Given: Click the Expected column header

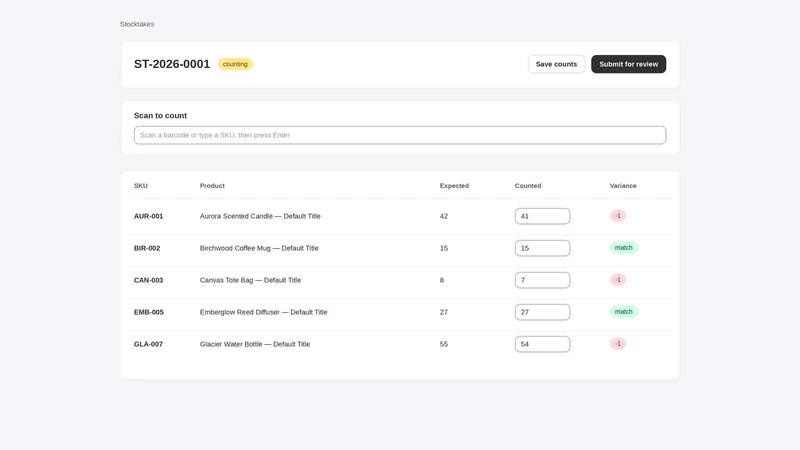Looking at the screenshot, I should (x=454, y=186).
